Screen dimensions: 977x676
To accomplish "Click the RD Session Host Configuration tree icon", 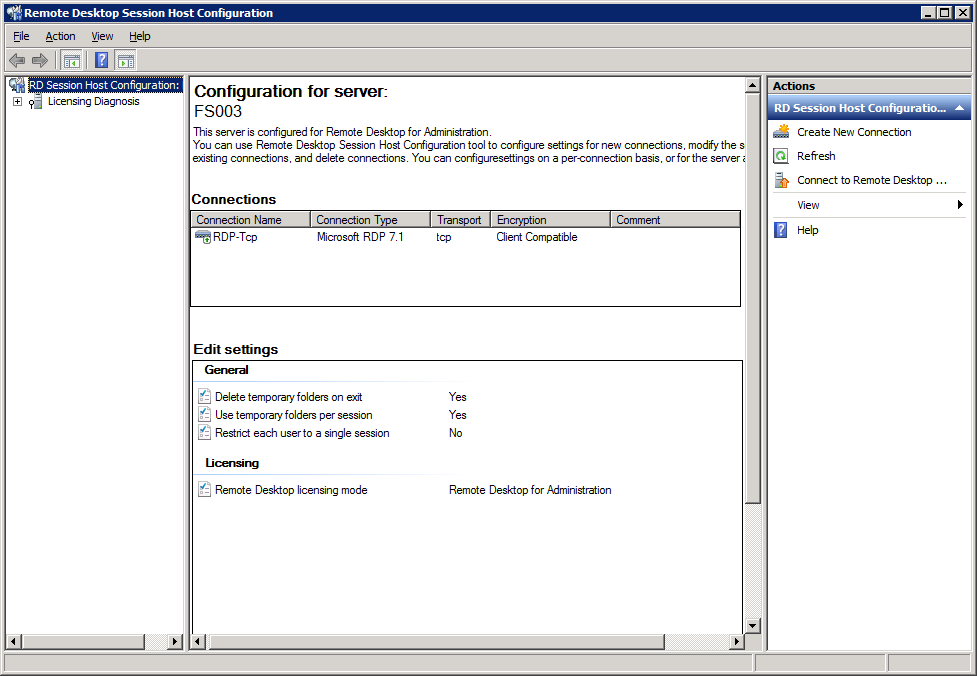I will [17, 85].
